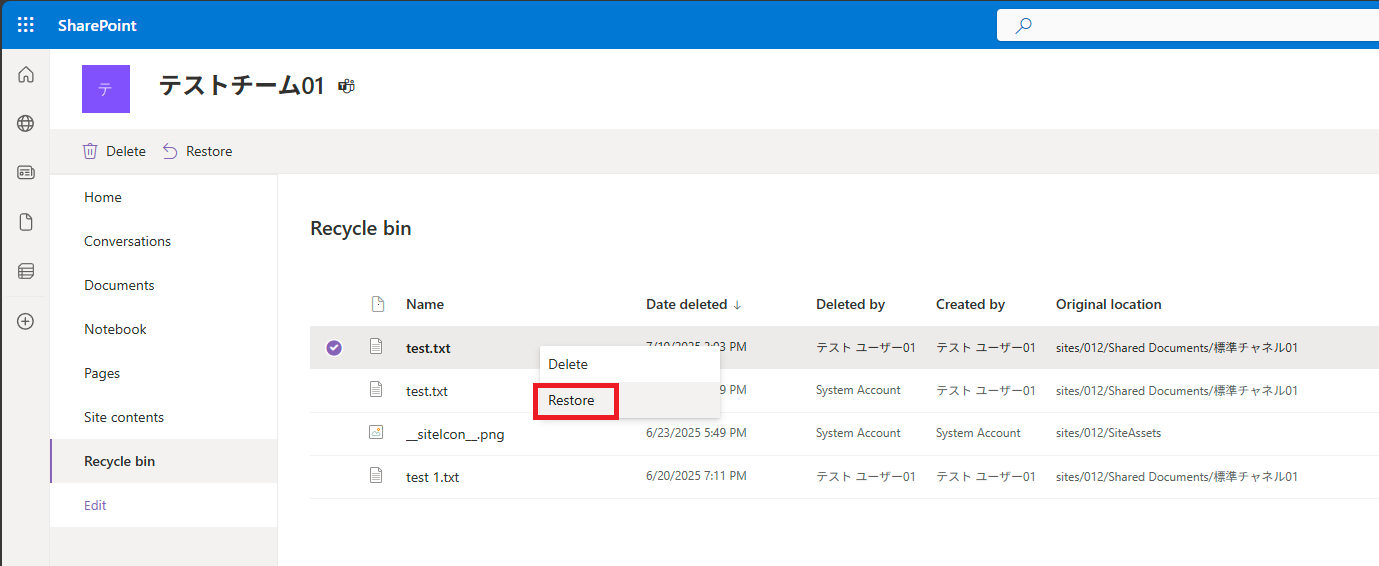Image resolution: width=1379 pixels, height=566 pixels.
Task: Click the search magnifier icon
Action: (1023, 26)
